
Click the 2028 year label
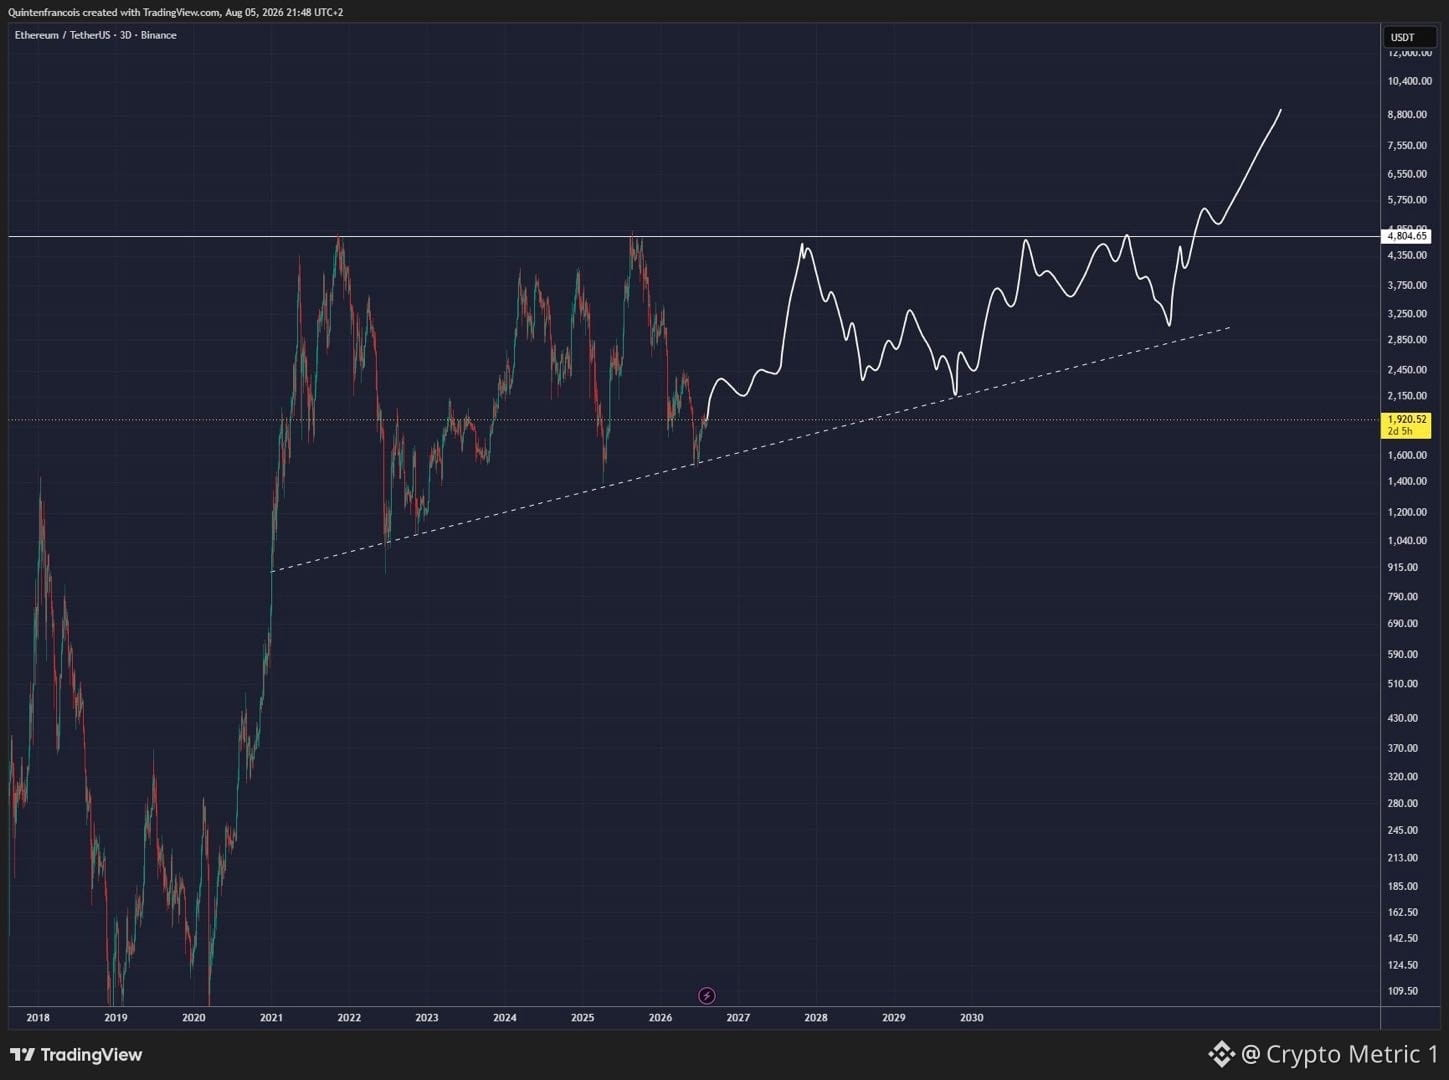[x=816, y=1018]
